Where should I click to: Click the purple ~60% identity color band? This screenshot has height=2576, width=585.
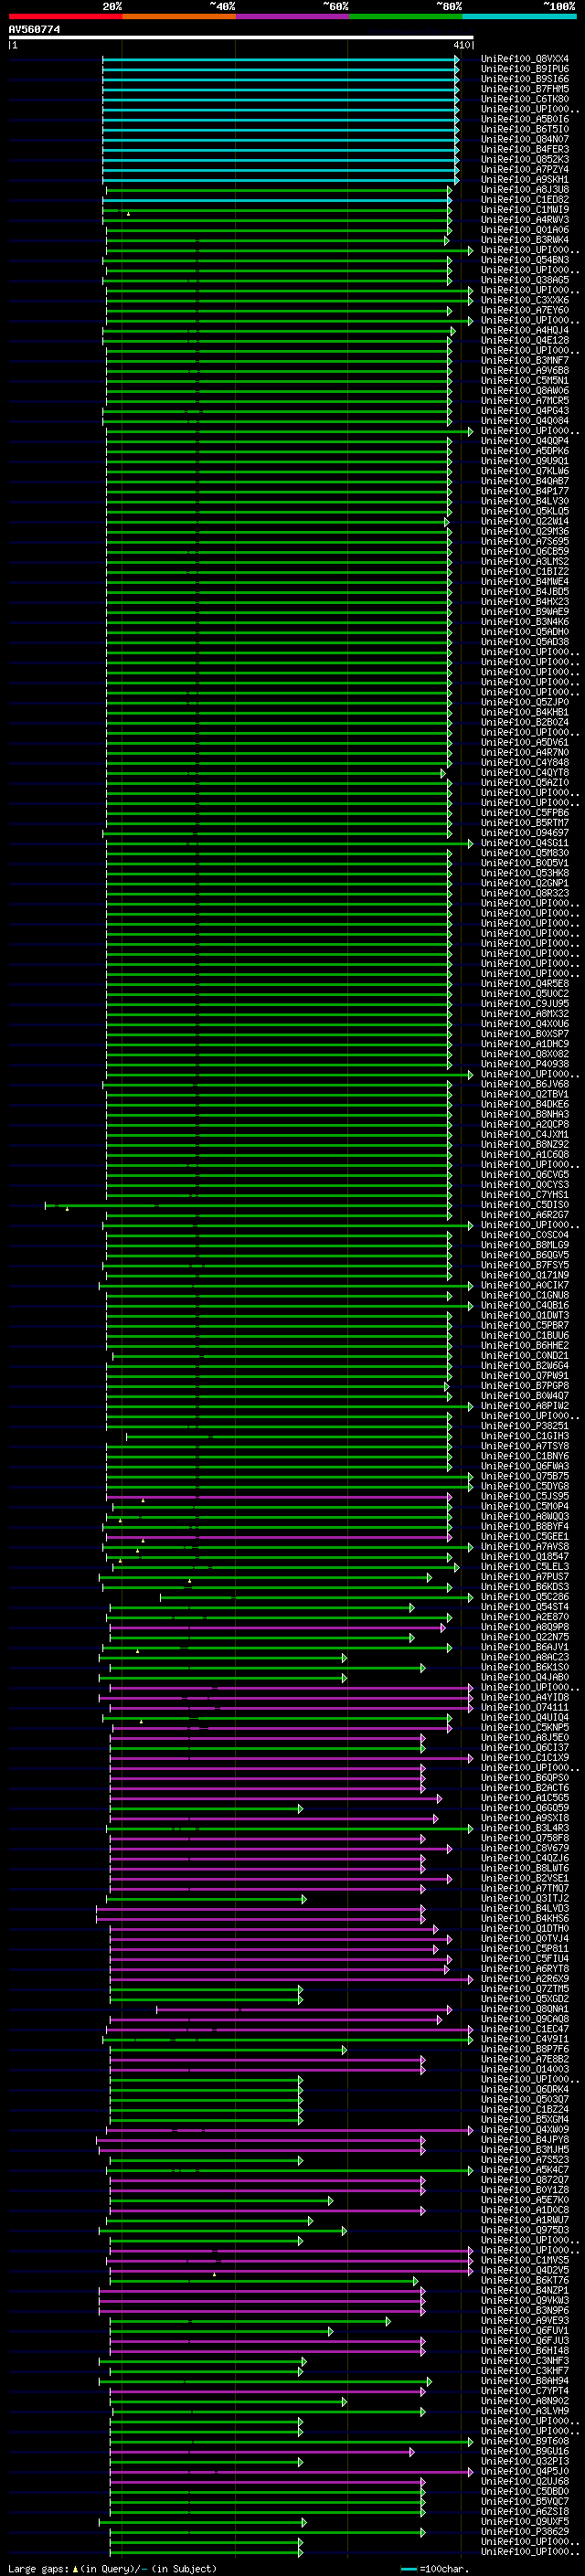click(292, 16)
